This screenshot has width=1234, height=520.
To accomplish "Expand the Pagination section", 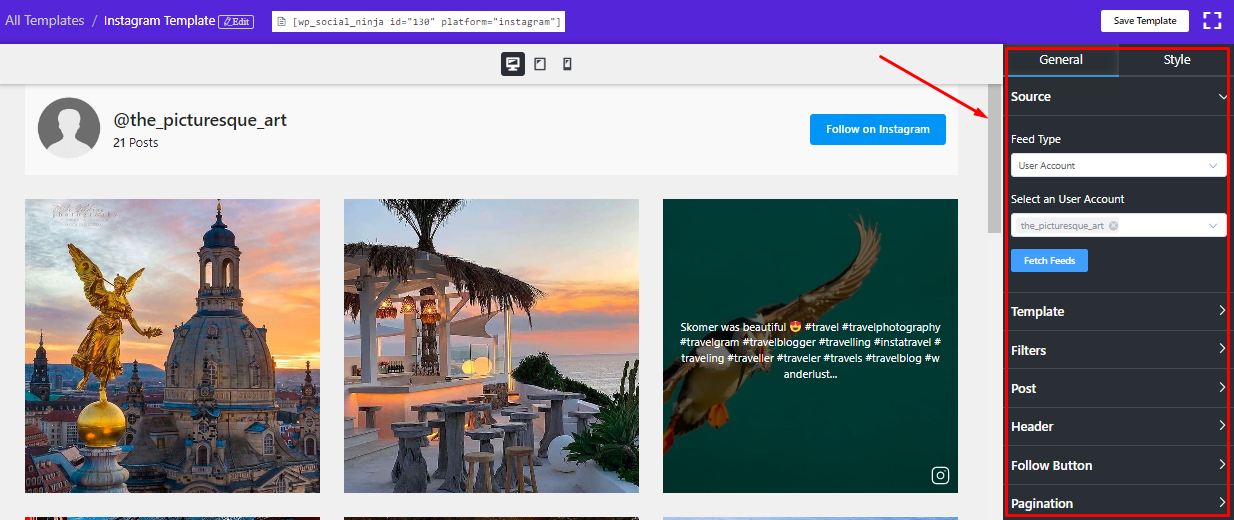I will tap(1118, 503).
